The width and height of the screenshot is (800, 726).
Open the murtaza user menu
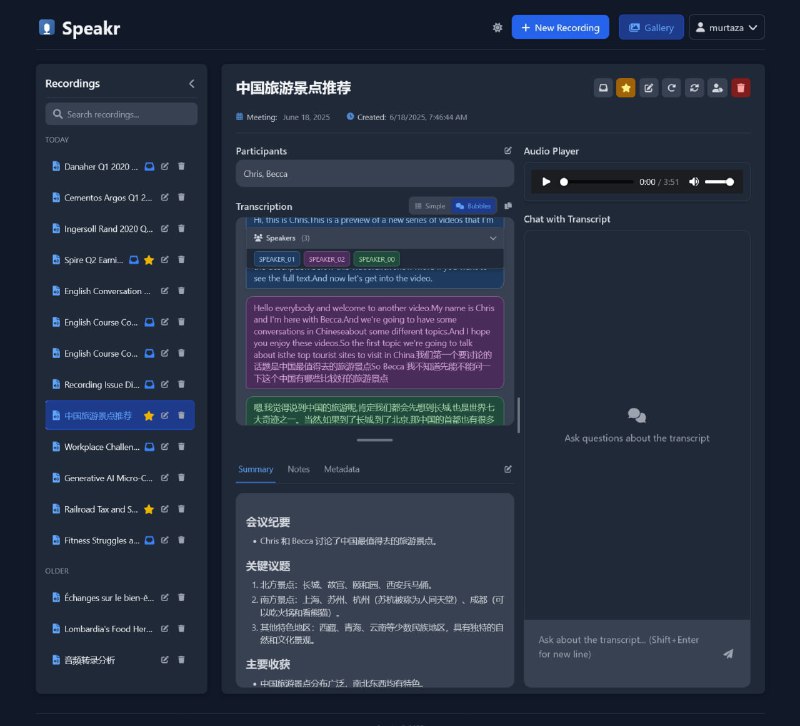click(x=727, y=28)
